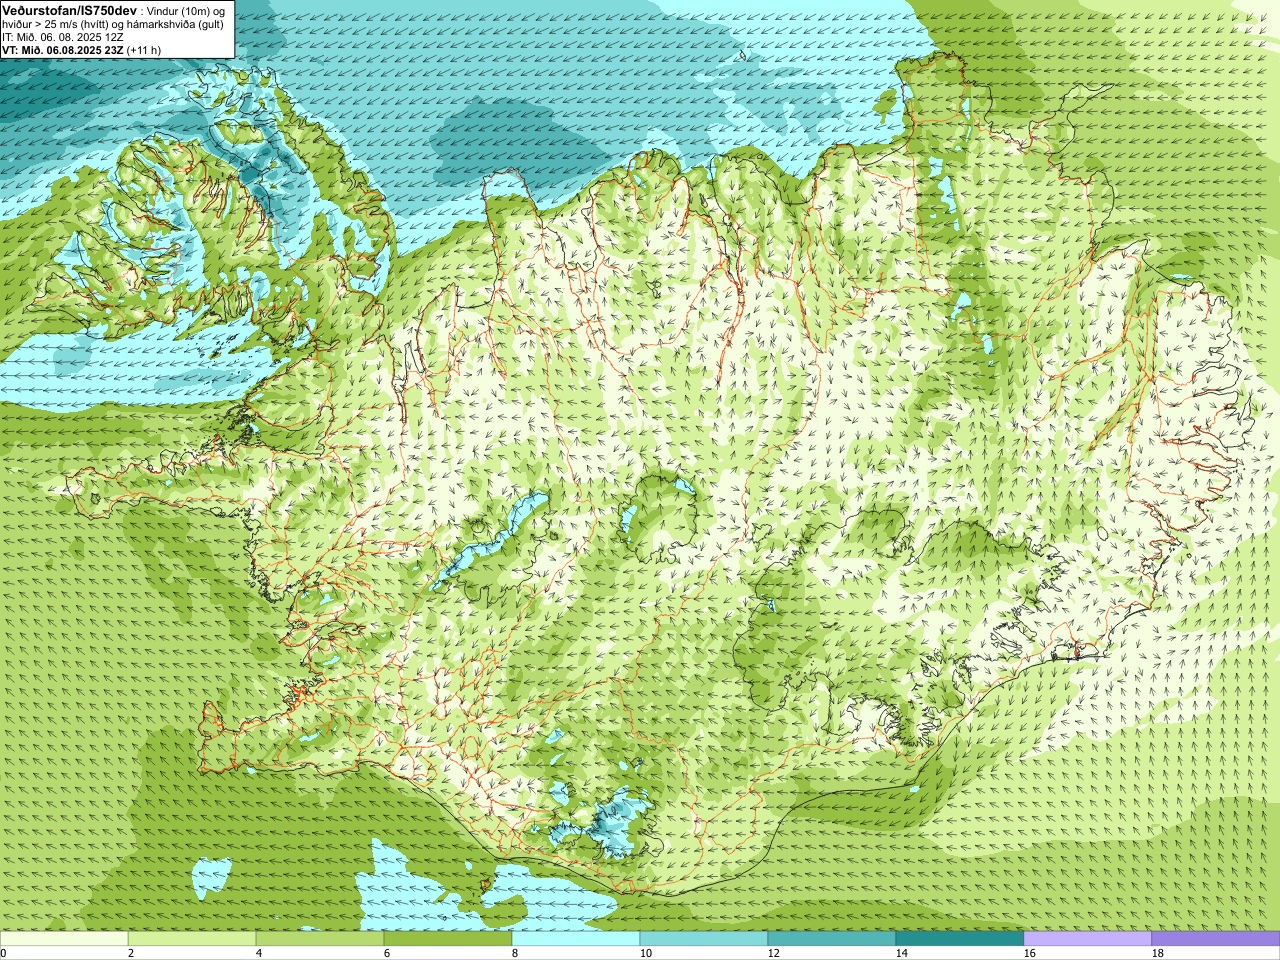Click the "14" scale label
Screen dimensions: 1280x960
[x=901, y=953]
